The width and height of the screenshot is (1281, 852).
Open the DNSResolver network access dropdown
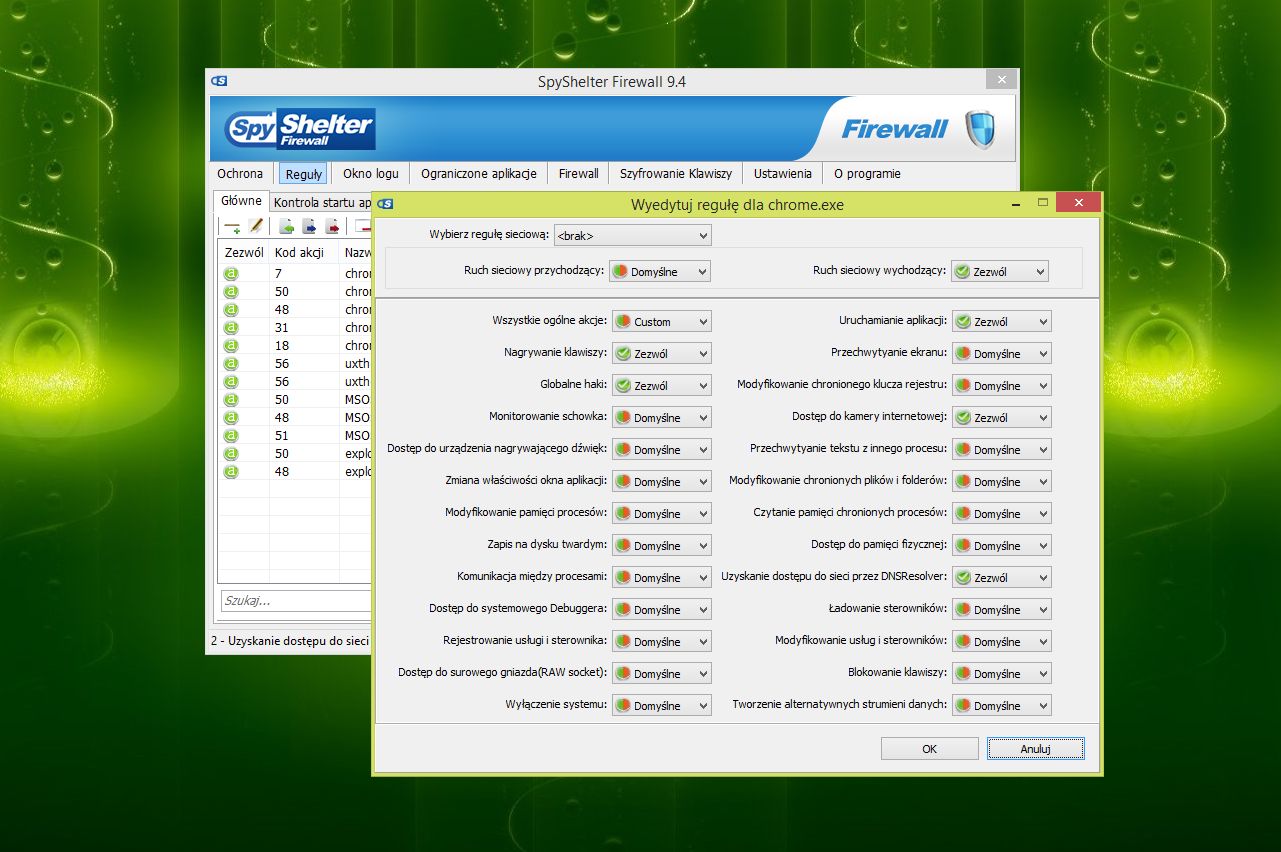tap(1001, 578)
